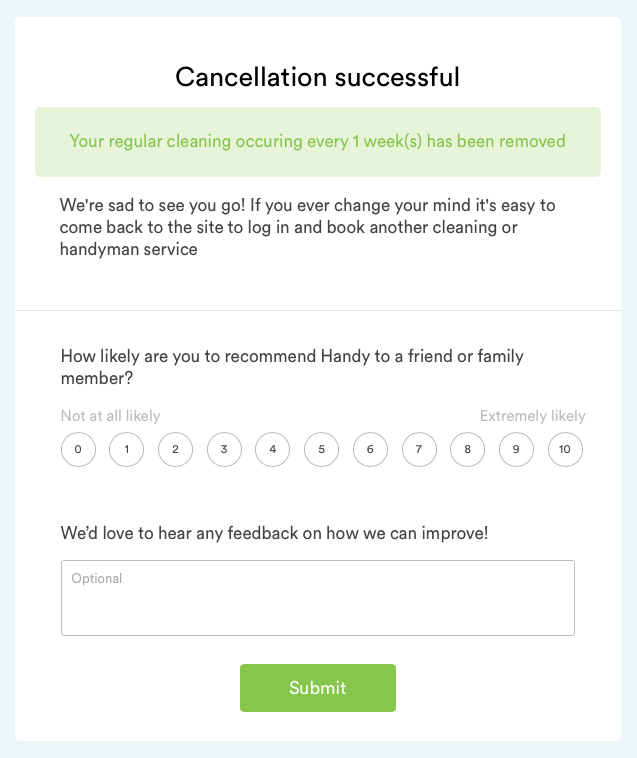The image size is (637, 758).
Task: Choose rating 2 circle
Action: 175,449
